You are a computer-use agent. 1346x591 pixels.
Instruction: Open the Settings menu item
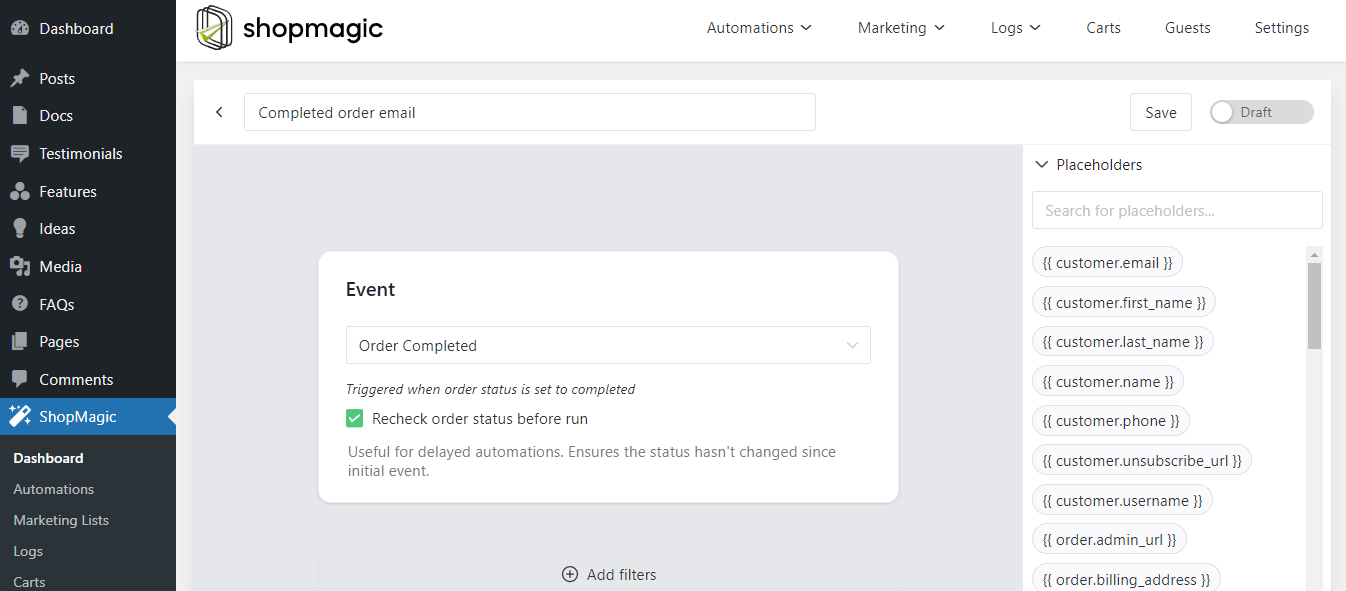pyautogui.click(x=1281, y=28)
